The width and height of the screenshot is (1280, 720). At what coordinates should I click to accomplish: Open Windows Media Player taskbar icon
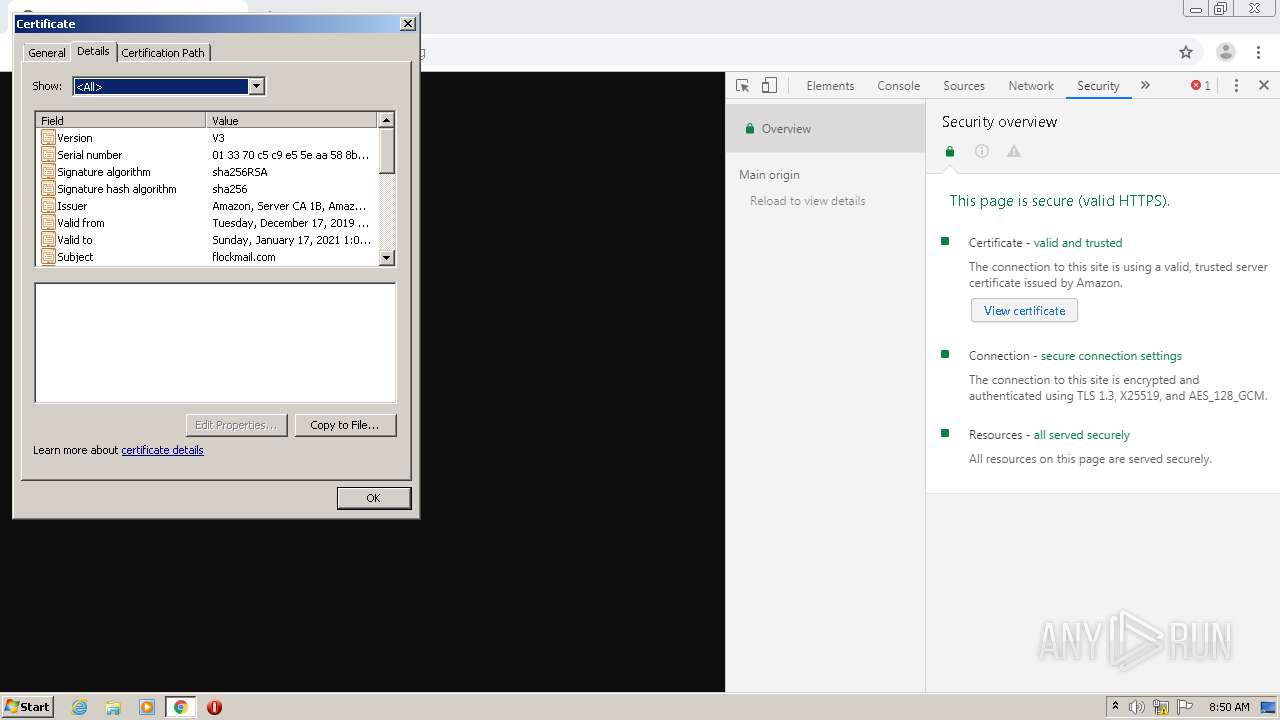[x=147, y=707]
